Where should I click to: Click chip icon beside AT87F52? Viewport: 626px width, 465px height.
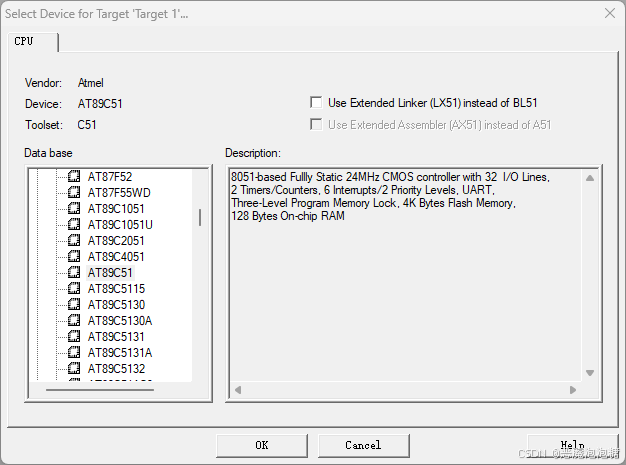click(x=74, y=176)
